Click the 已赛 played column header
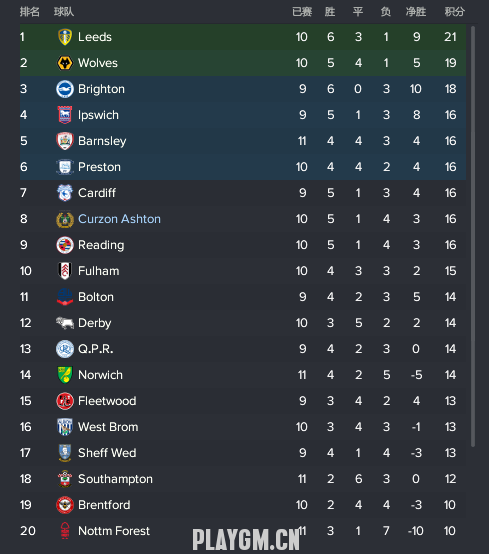The width and height of the screenshot is (489, 554). click(x=302, y=12)
